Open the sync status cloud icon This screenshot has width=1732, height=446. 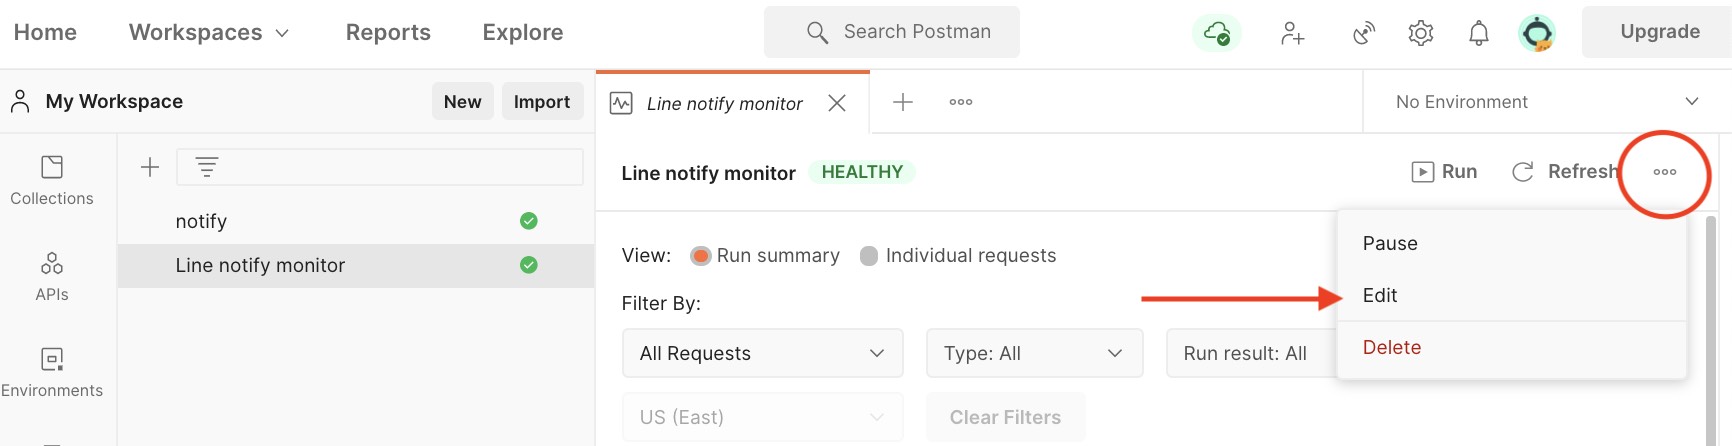point(1216,33)
